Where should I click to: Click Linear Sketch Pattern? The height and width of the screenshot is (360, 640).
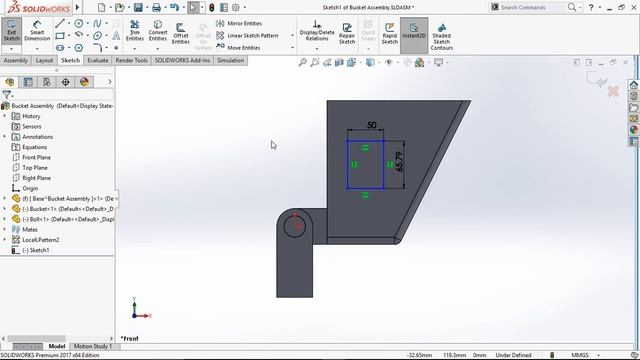tap(247, 36)
